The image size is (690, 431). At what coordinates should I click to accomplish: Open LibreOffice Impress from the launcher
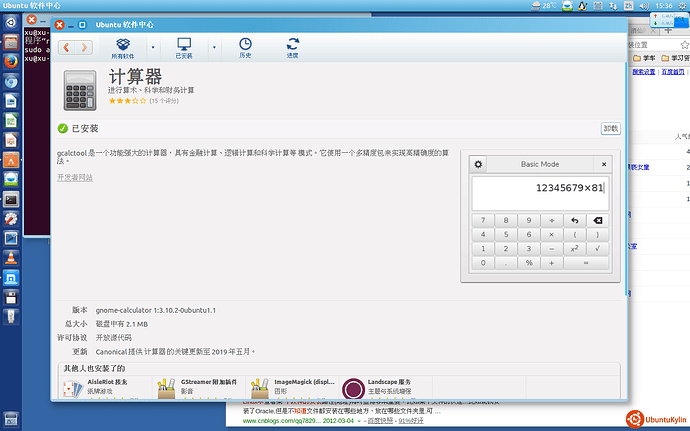pos(11,140)
